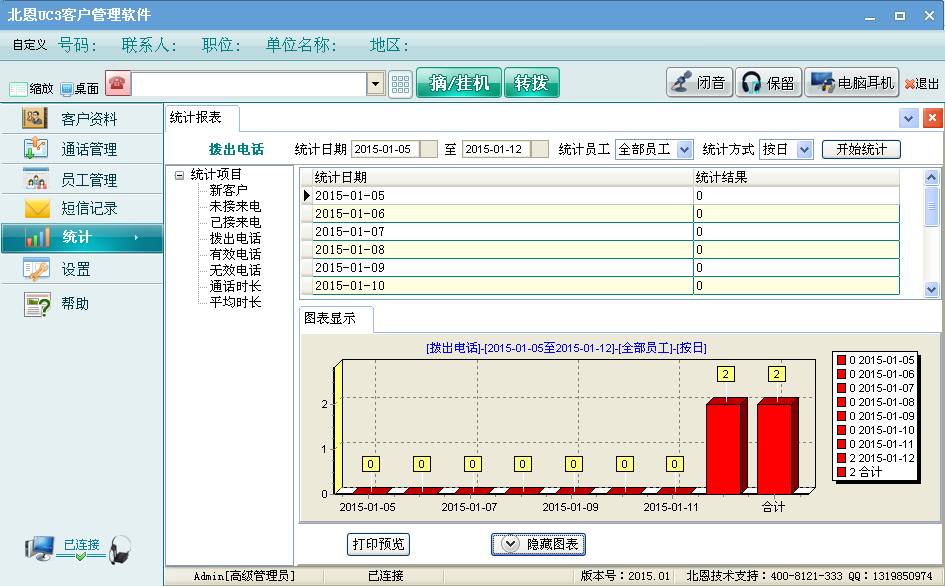Click the 摘/挂机 pick up/hang up button
Viewport: 945px width, 586px height.
pos(459,83)
